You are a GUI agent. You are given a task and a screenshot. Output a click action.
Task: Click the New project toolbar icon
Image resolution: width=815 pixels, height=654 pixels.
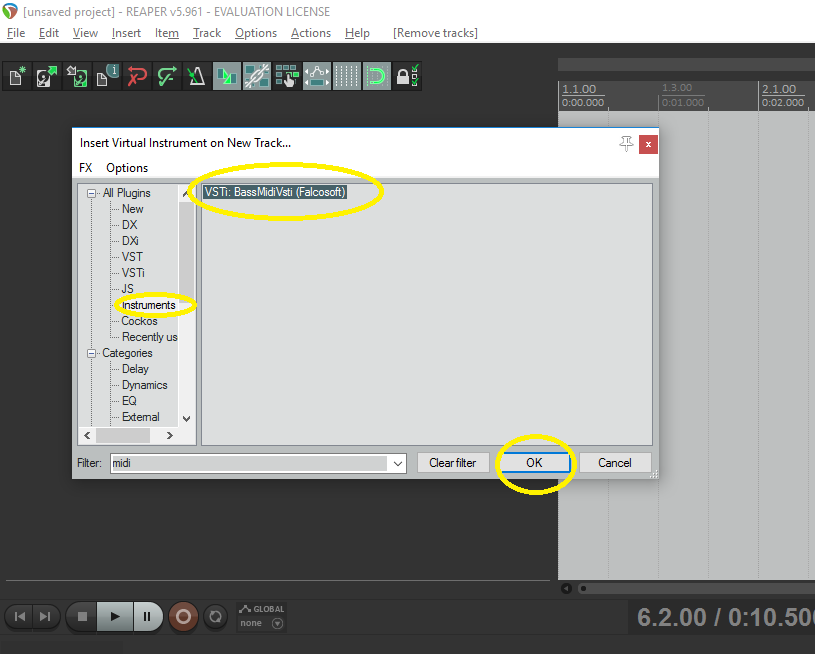click(x=18, y=76)
